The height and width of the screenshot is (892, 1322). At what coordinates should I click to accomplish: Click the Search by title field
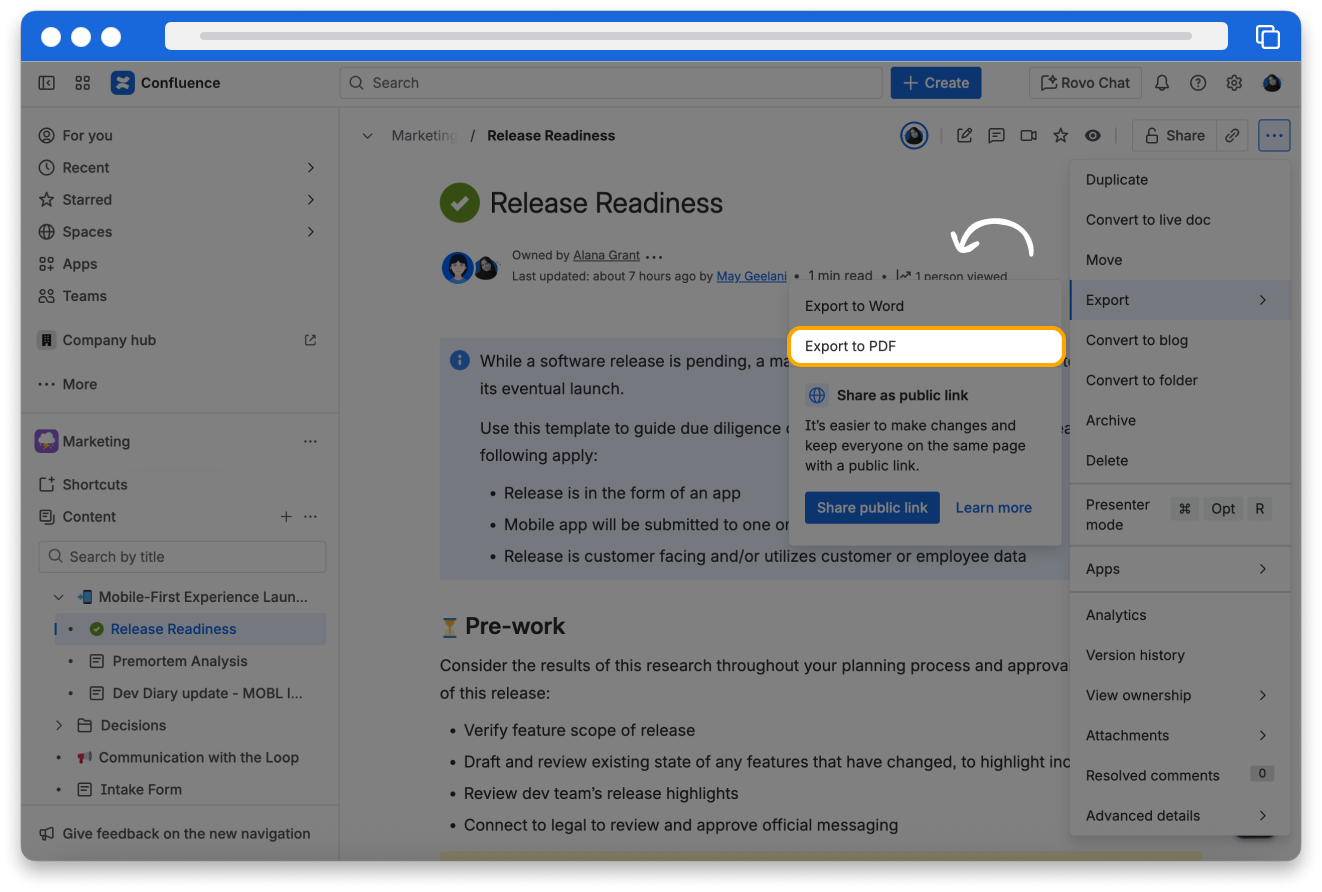coord(182,557)
